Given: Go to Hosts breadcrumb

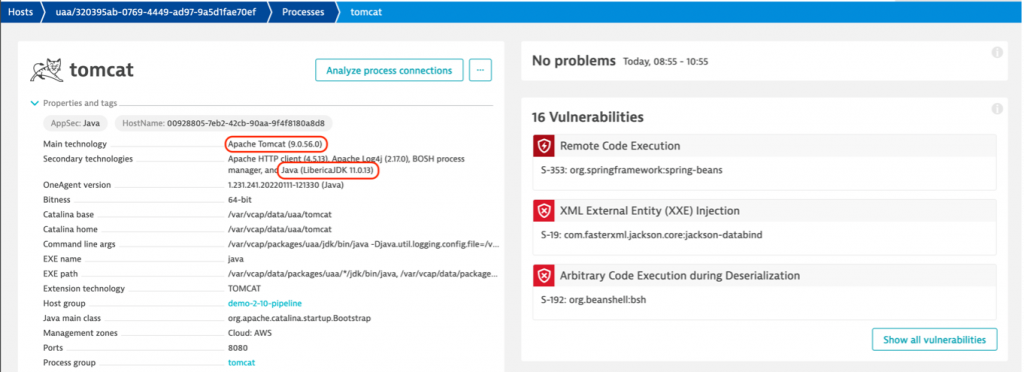Looking at the screenshot, I should pos(20,12).
